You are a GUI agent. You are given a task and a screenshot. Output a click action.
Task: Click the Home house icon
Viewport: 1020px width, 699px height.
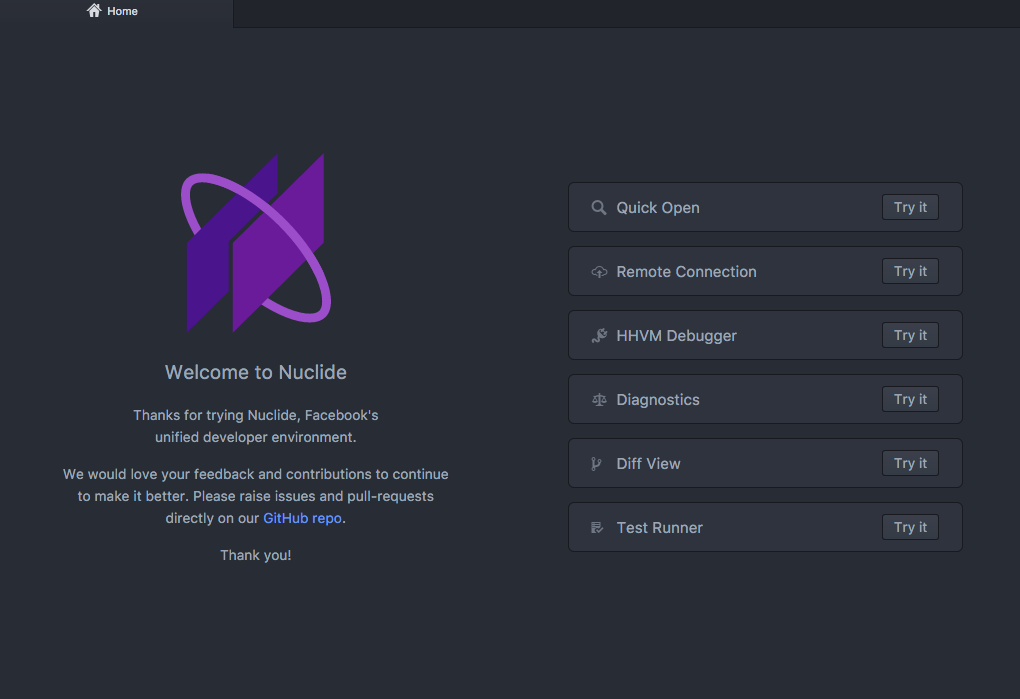pyautogui.click(x=94, y=10)
